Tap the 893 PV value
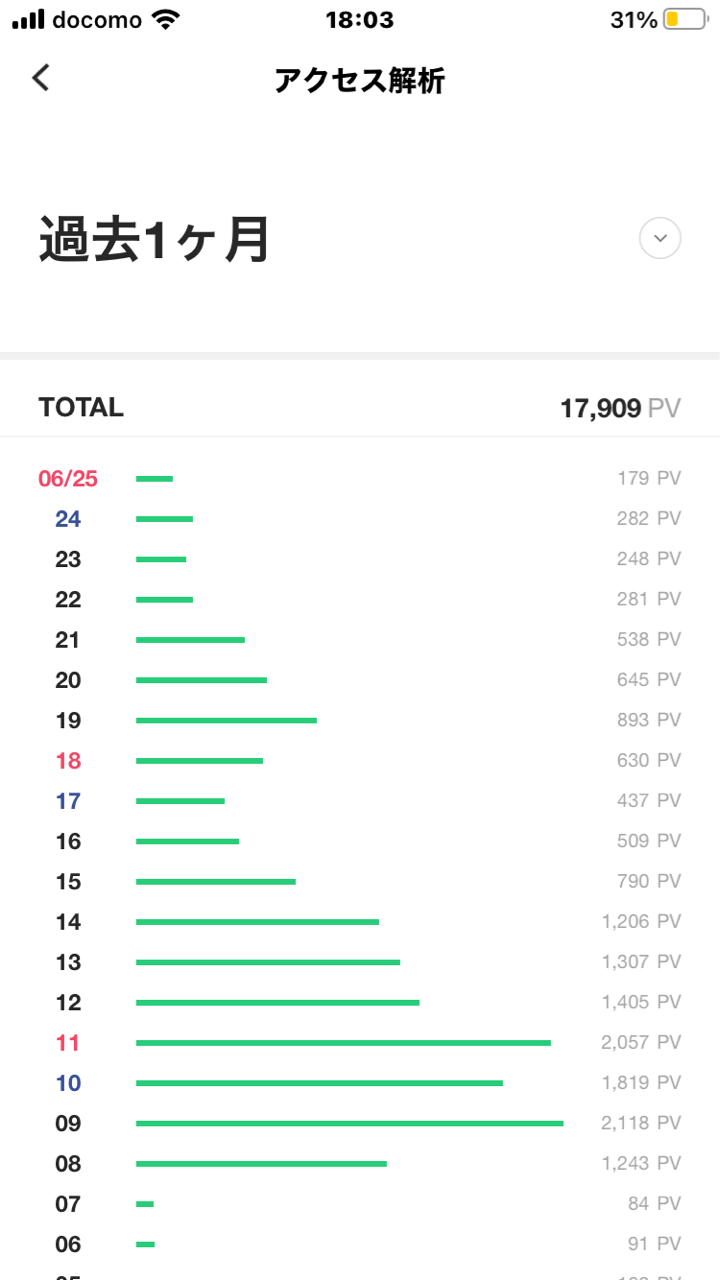Screen dimensions: 720x1280 pyautogui.click(x=649, y=720)
